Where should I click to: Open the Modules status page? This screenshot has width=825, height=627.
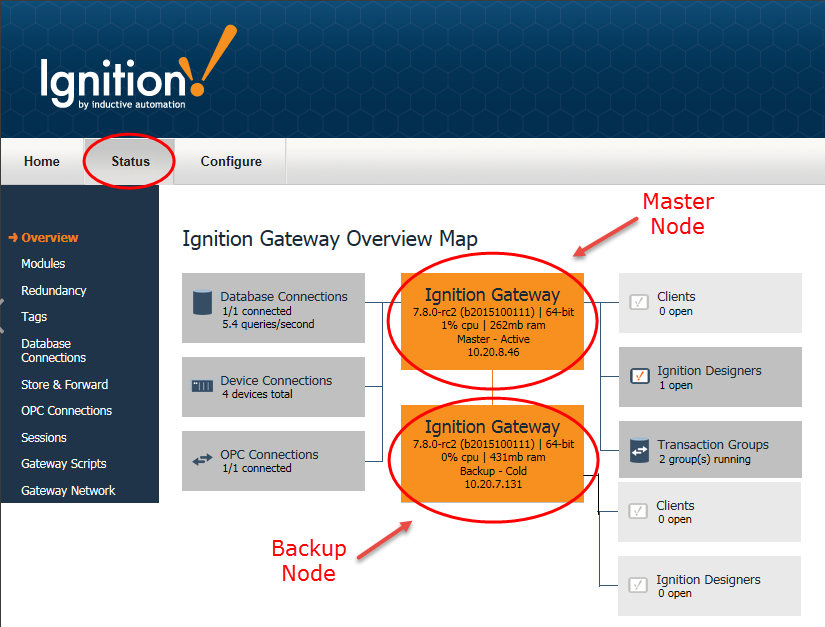tap(43, 264)
